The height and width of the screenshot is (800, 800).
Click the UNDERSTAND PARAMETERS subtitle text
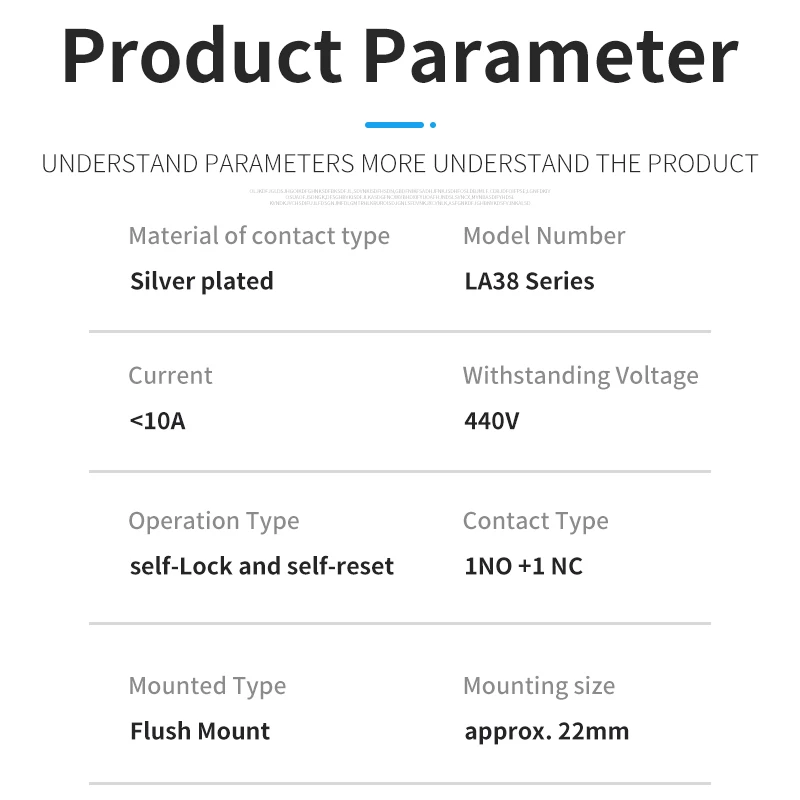point(400,164)
